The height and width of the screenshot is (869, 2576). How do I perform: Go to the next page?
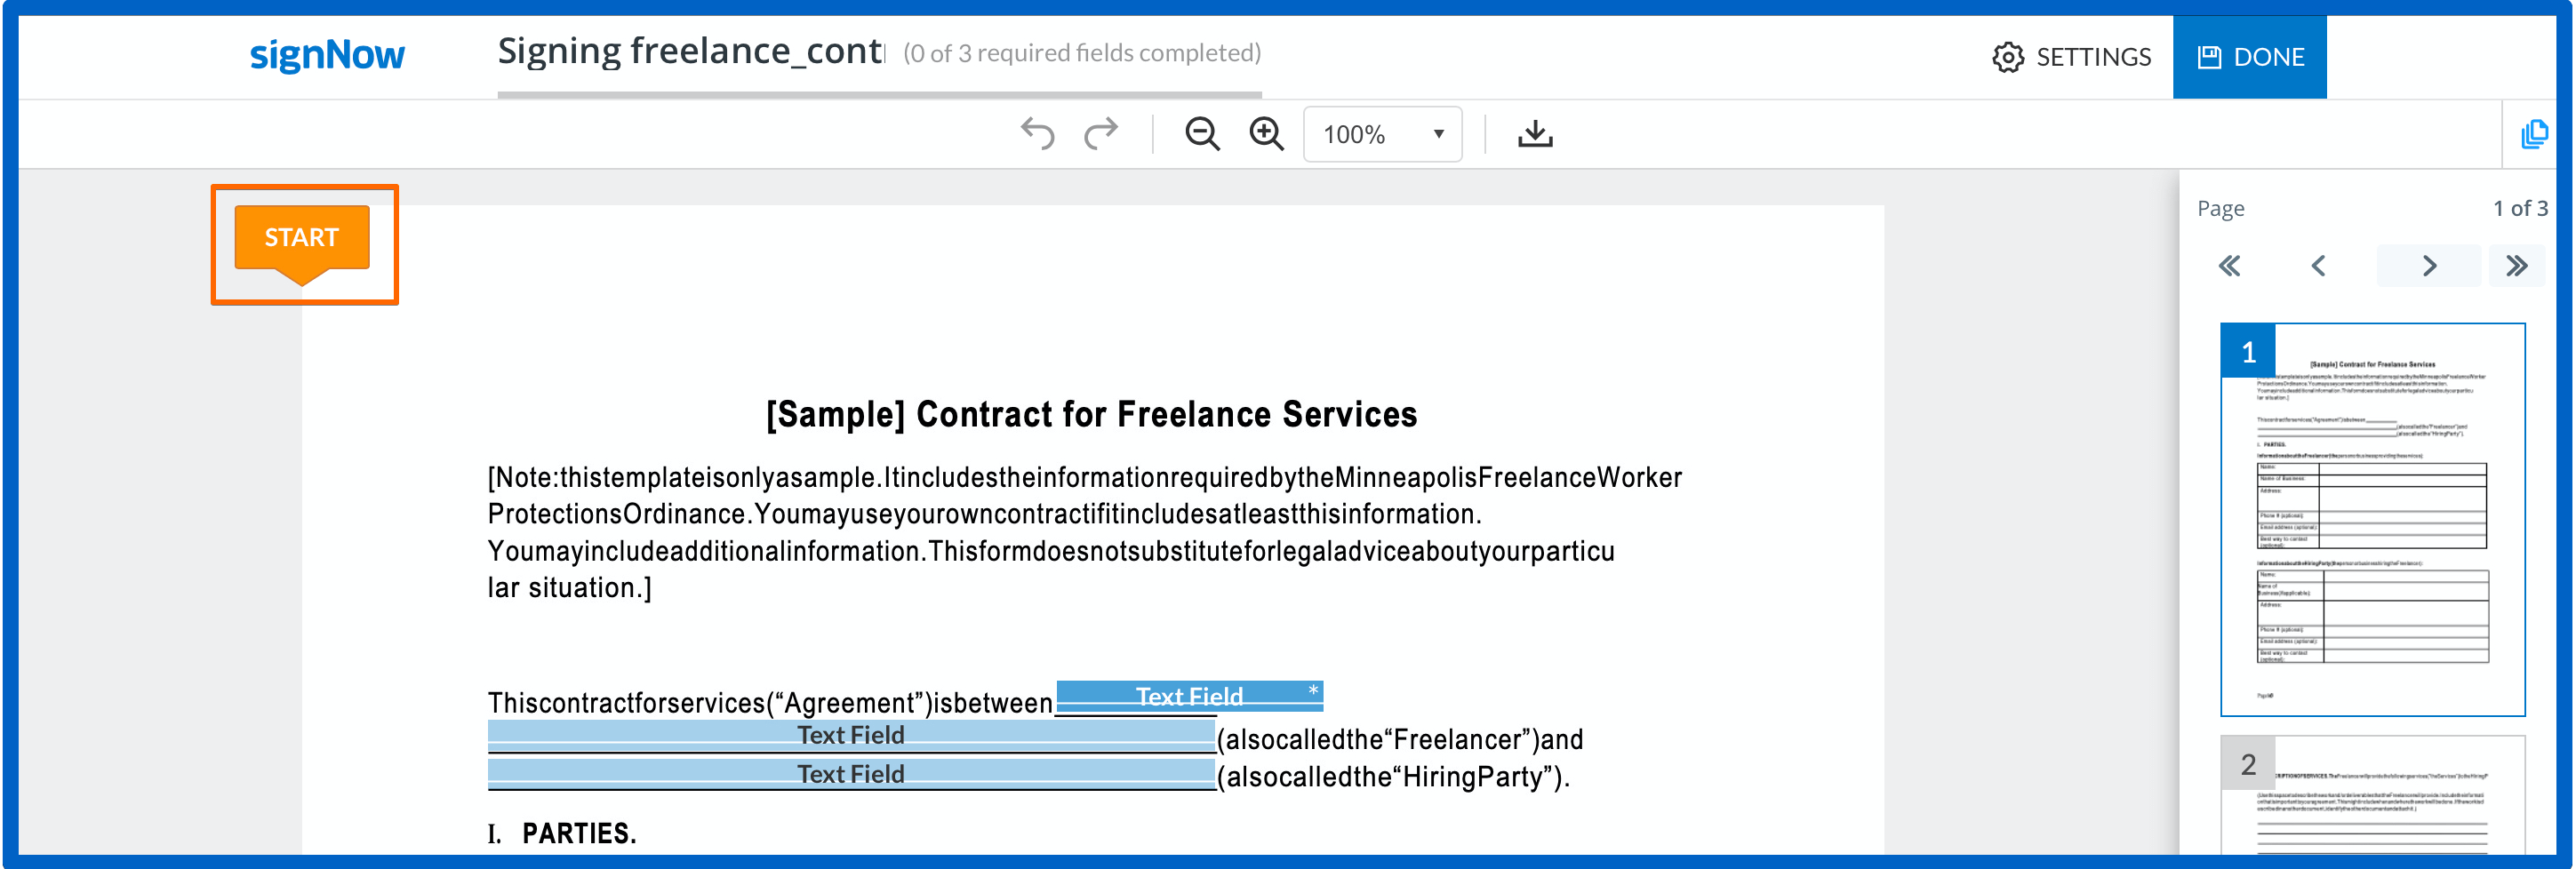pos(2428,266)
